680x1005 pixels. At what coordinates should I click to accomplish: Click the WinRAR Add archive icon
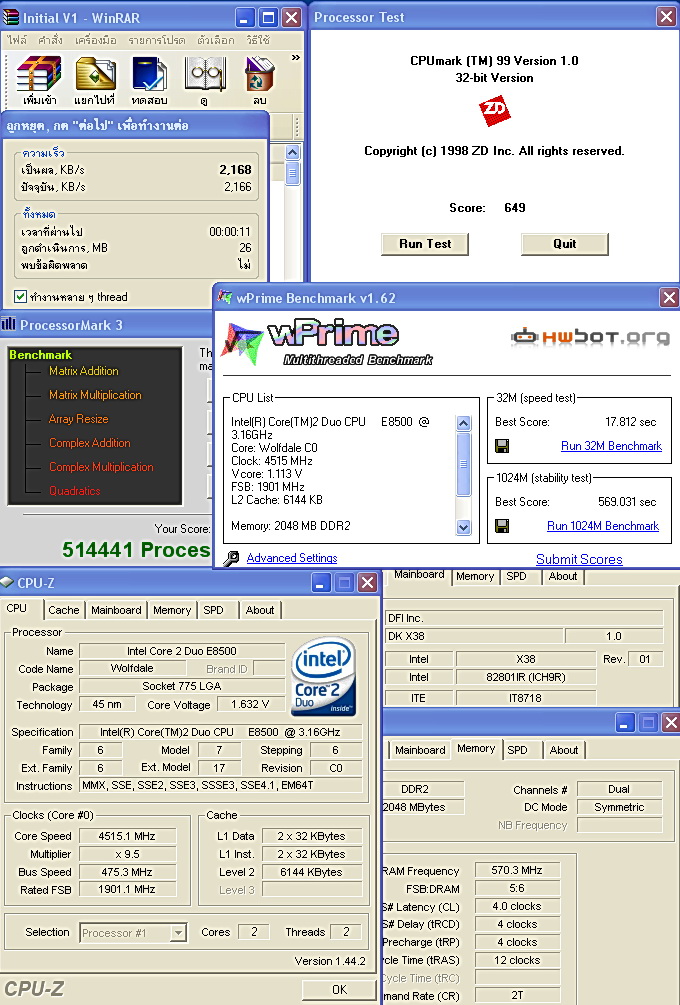tap(39, 73)
